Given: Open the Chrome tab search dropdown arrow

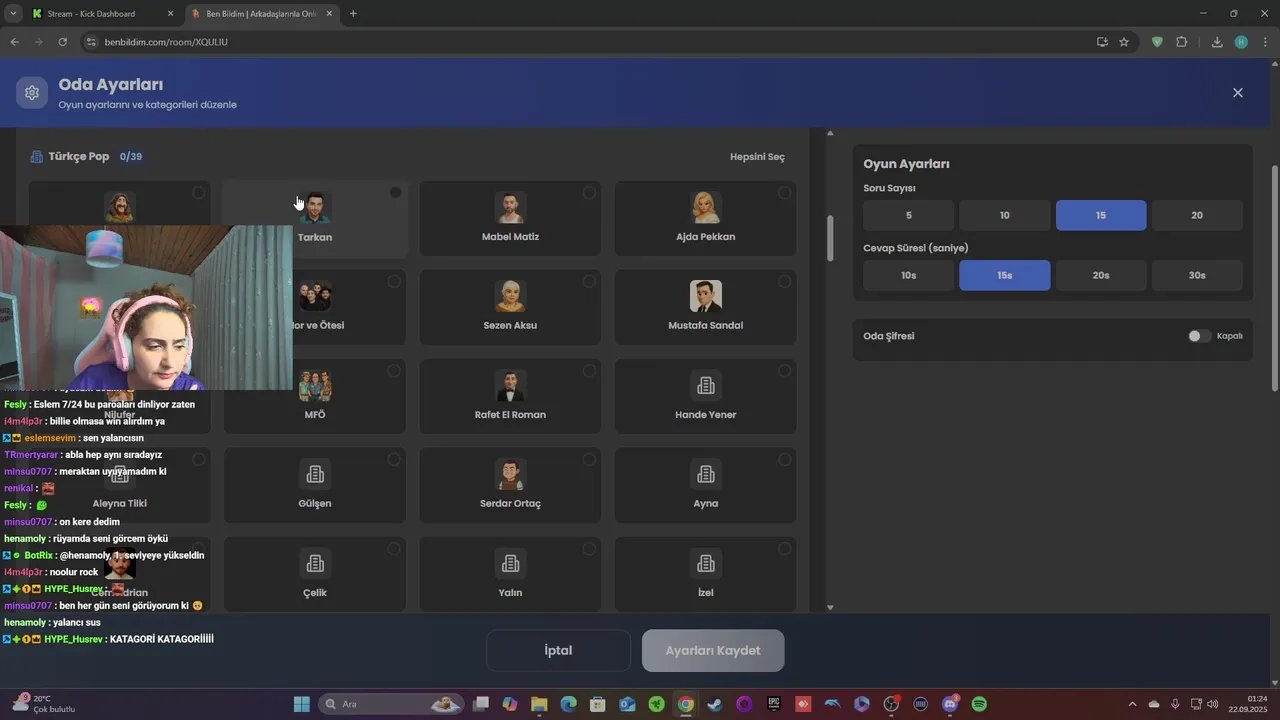Looking at the screenshot, I should click(13, 13).
